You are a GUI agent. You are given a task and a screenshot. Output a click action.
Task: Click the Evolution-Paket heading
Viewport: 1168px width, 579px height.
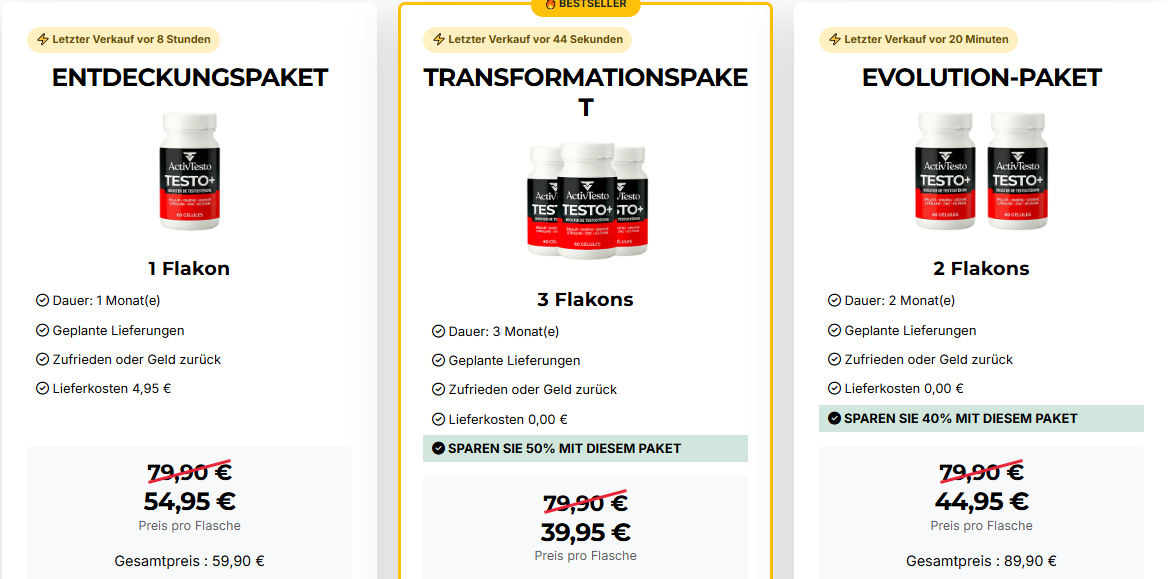pyautogui.click(x=982, y=78)
